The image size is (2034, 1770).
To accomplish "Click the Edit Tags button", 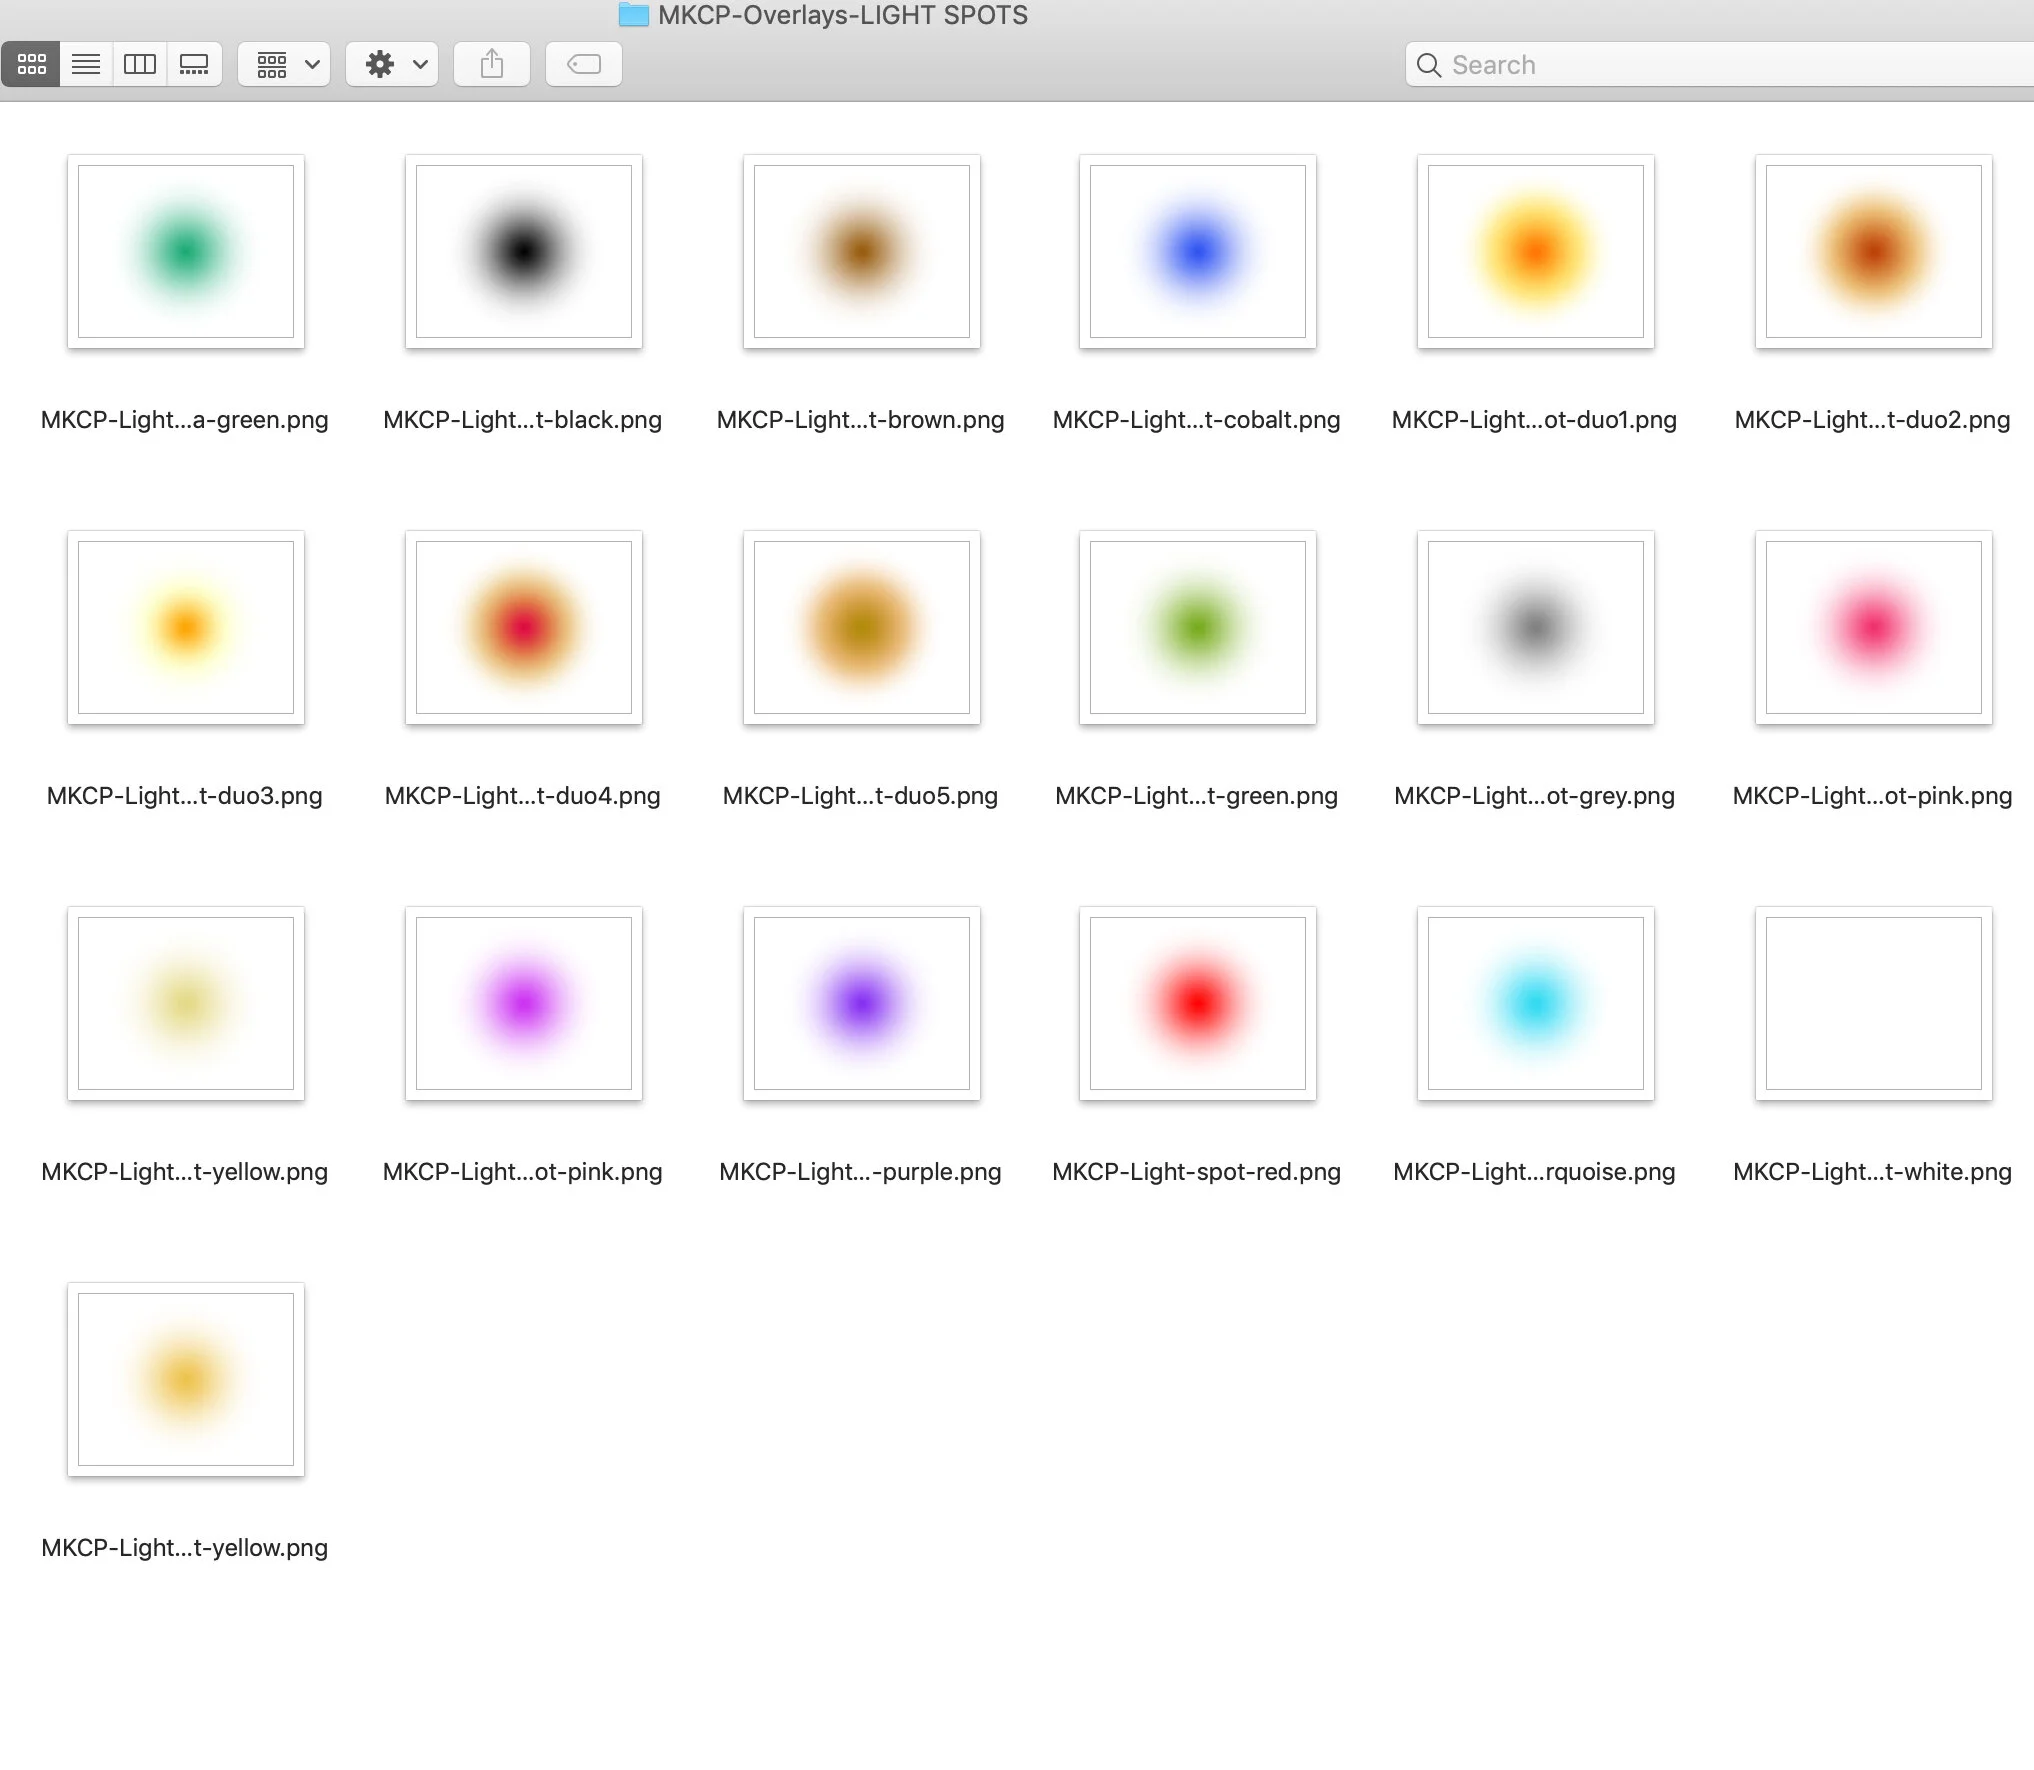I will pos(584,65).
